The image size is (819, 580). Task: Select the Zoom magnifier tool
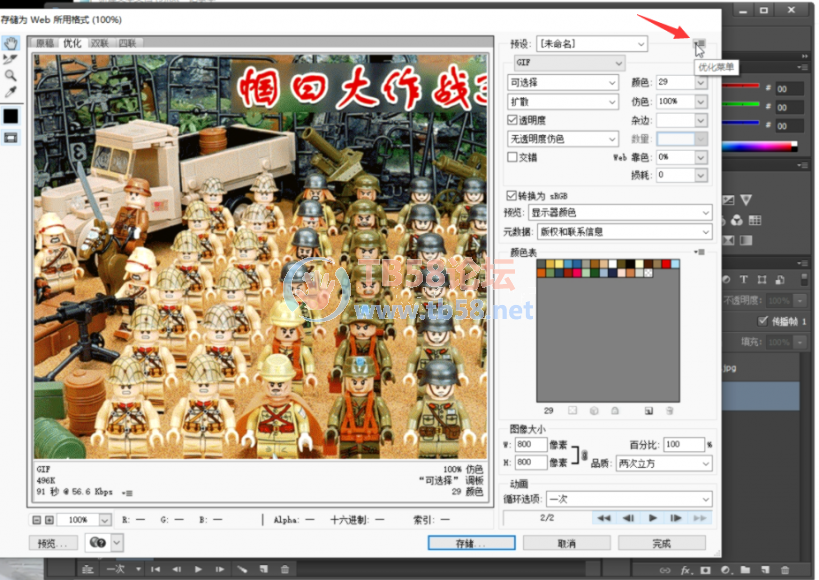10,75
